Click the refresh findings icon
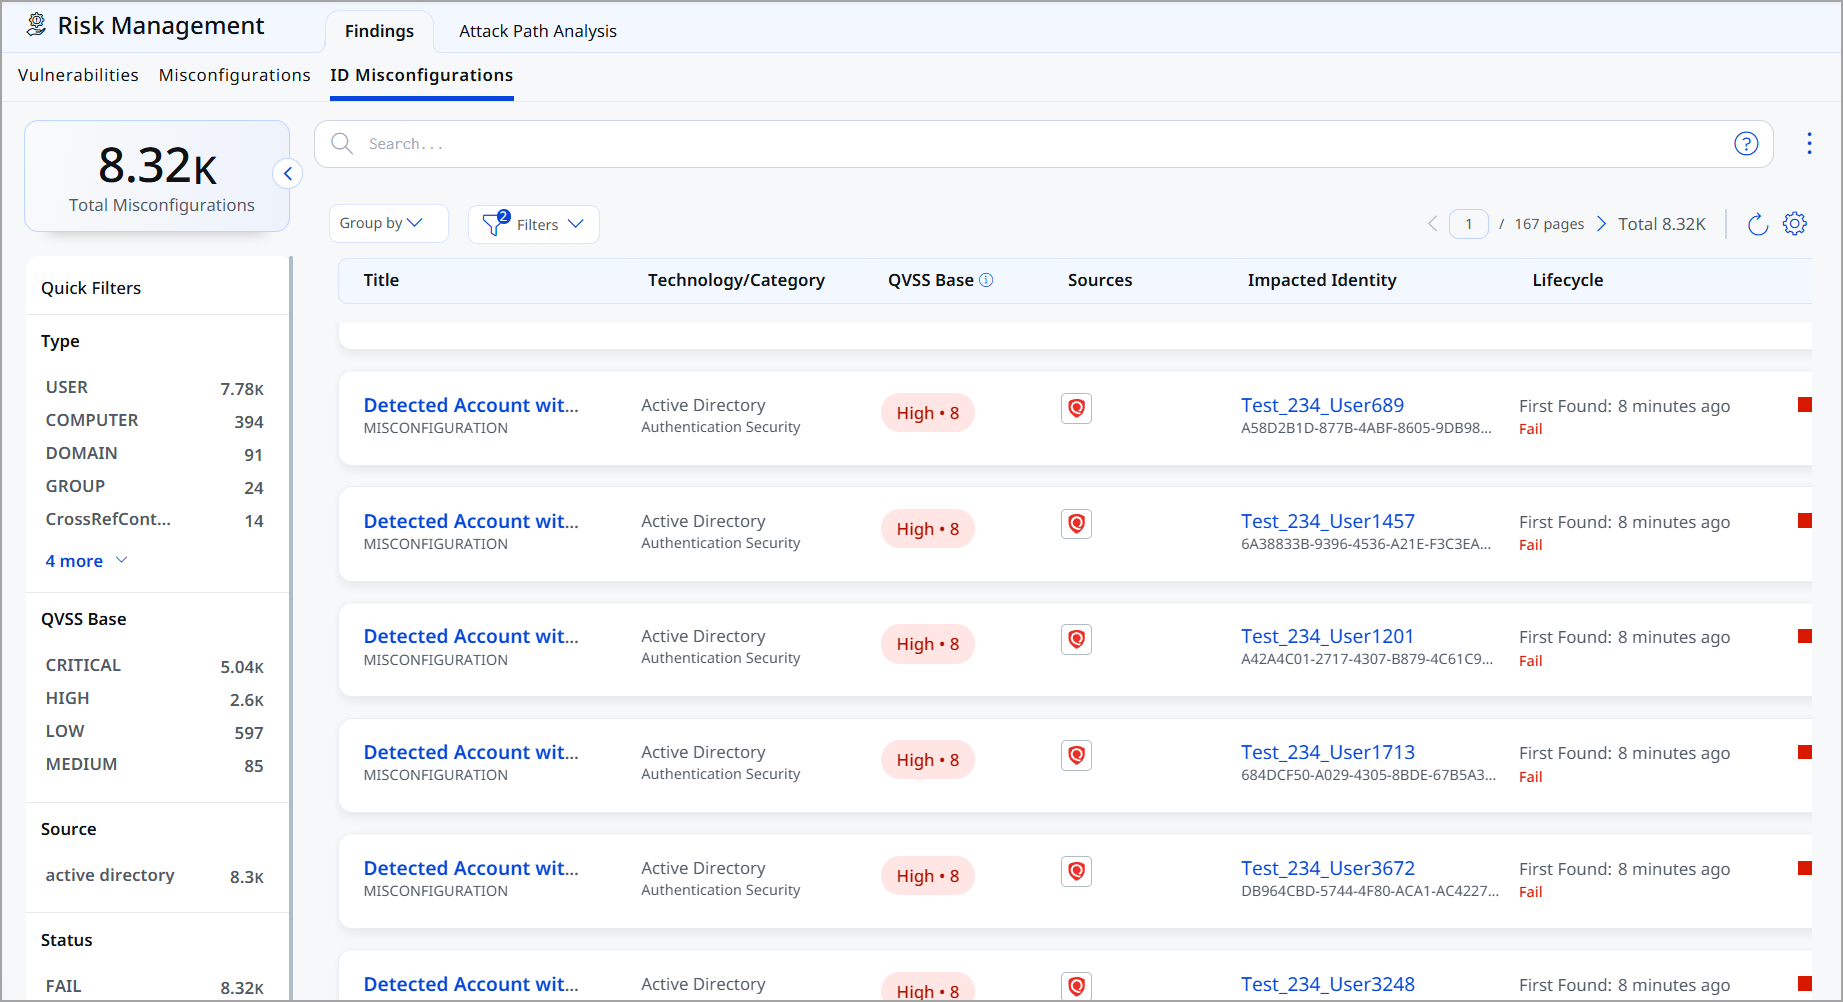This screenshot has height=1002, width=1843. point(1757,224)
